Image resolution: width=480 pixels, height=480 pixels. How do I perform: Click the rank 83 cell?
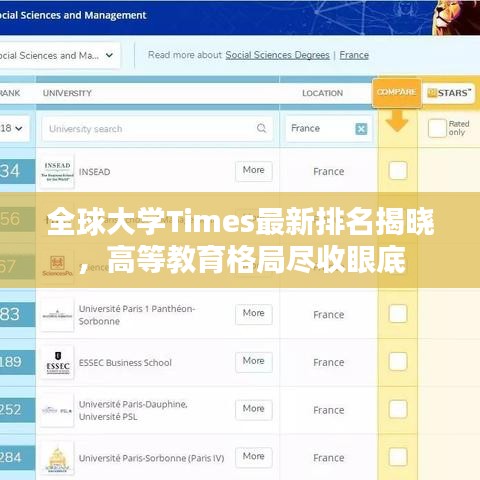pyautogui.click(x=17, y=314)
